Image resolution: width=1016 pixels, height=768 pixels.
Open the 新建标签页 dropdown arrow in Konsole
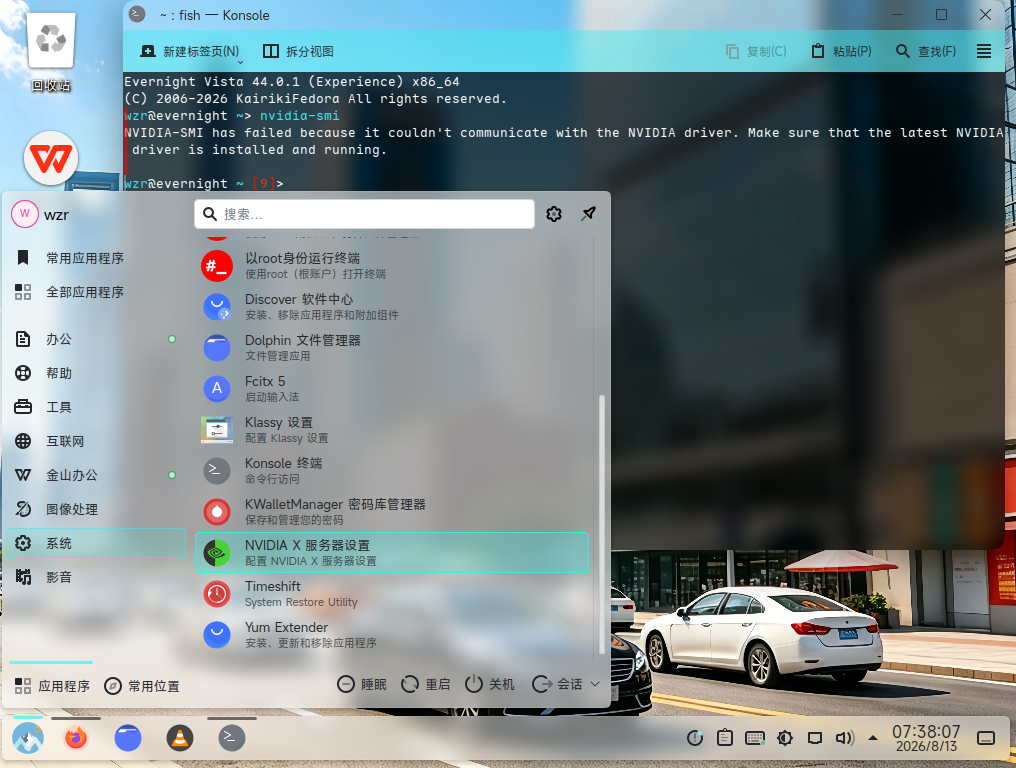pyautogui.click(x=240, y=62)
